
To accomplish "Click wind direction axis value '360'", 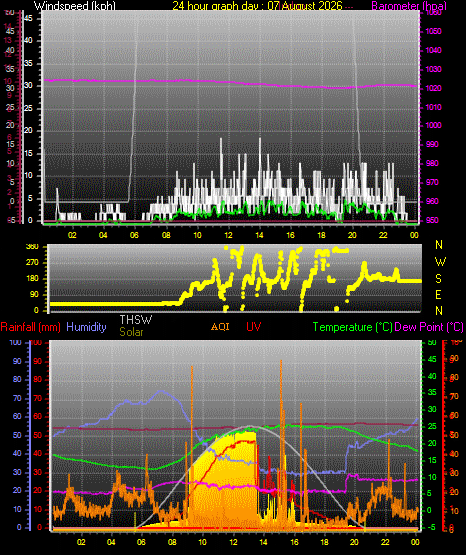I will coord(32,247).
